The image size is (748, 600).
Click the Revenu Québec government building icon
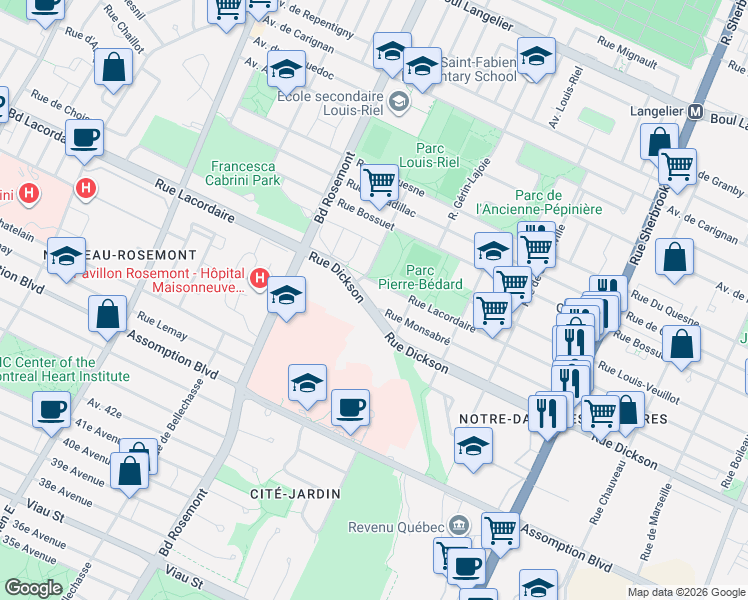click(x=460, y=526)
